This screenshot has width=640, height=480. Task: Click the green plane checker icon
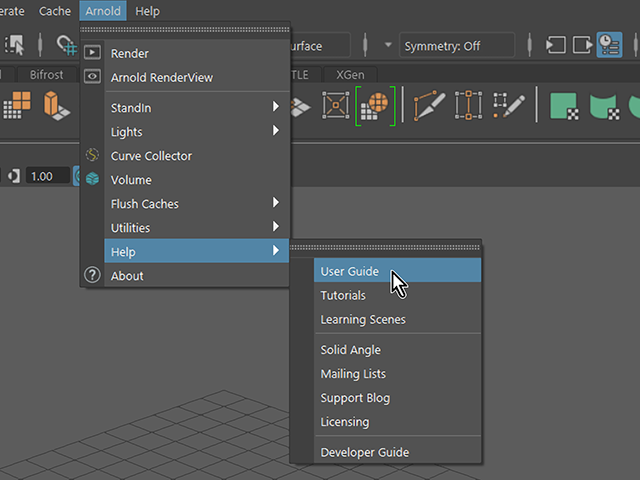(564, 106)
